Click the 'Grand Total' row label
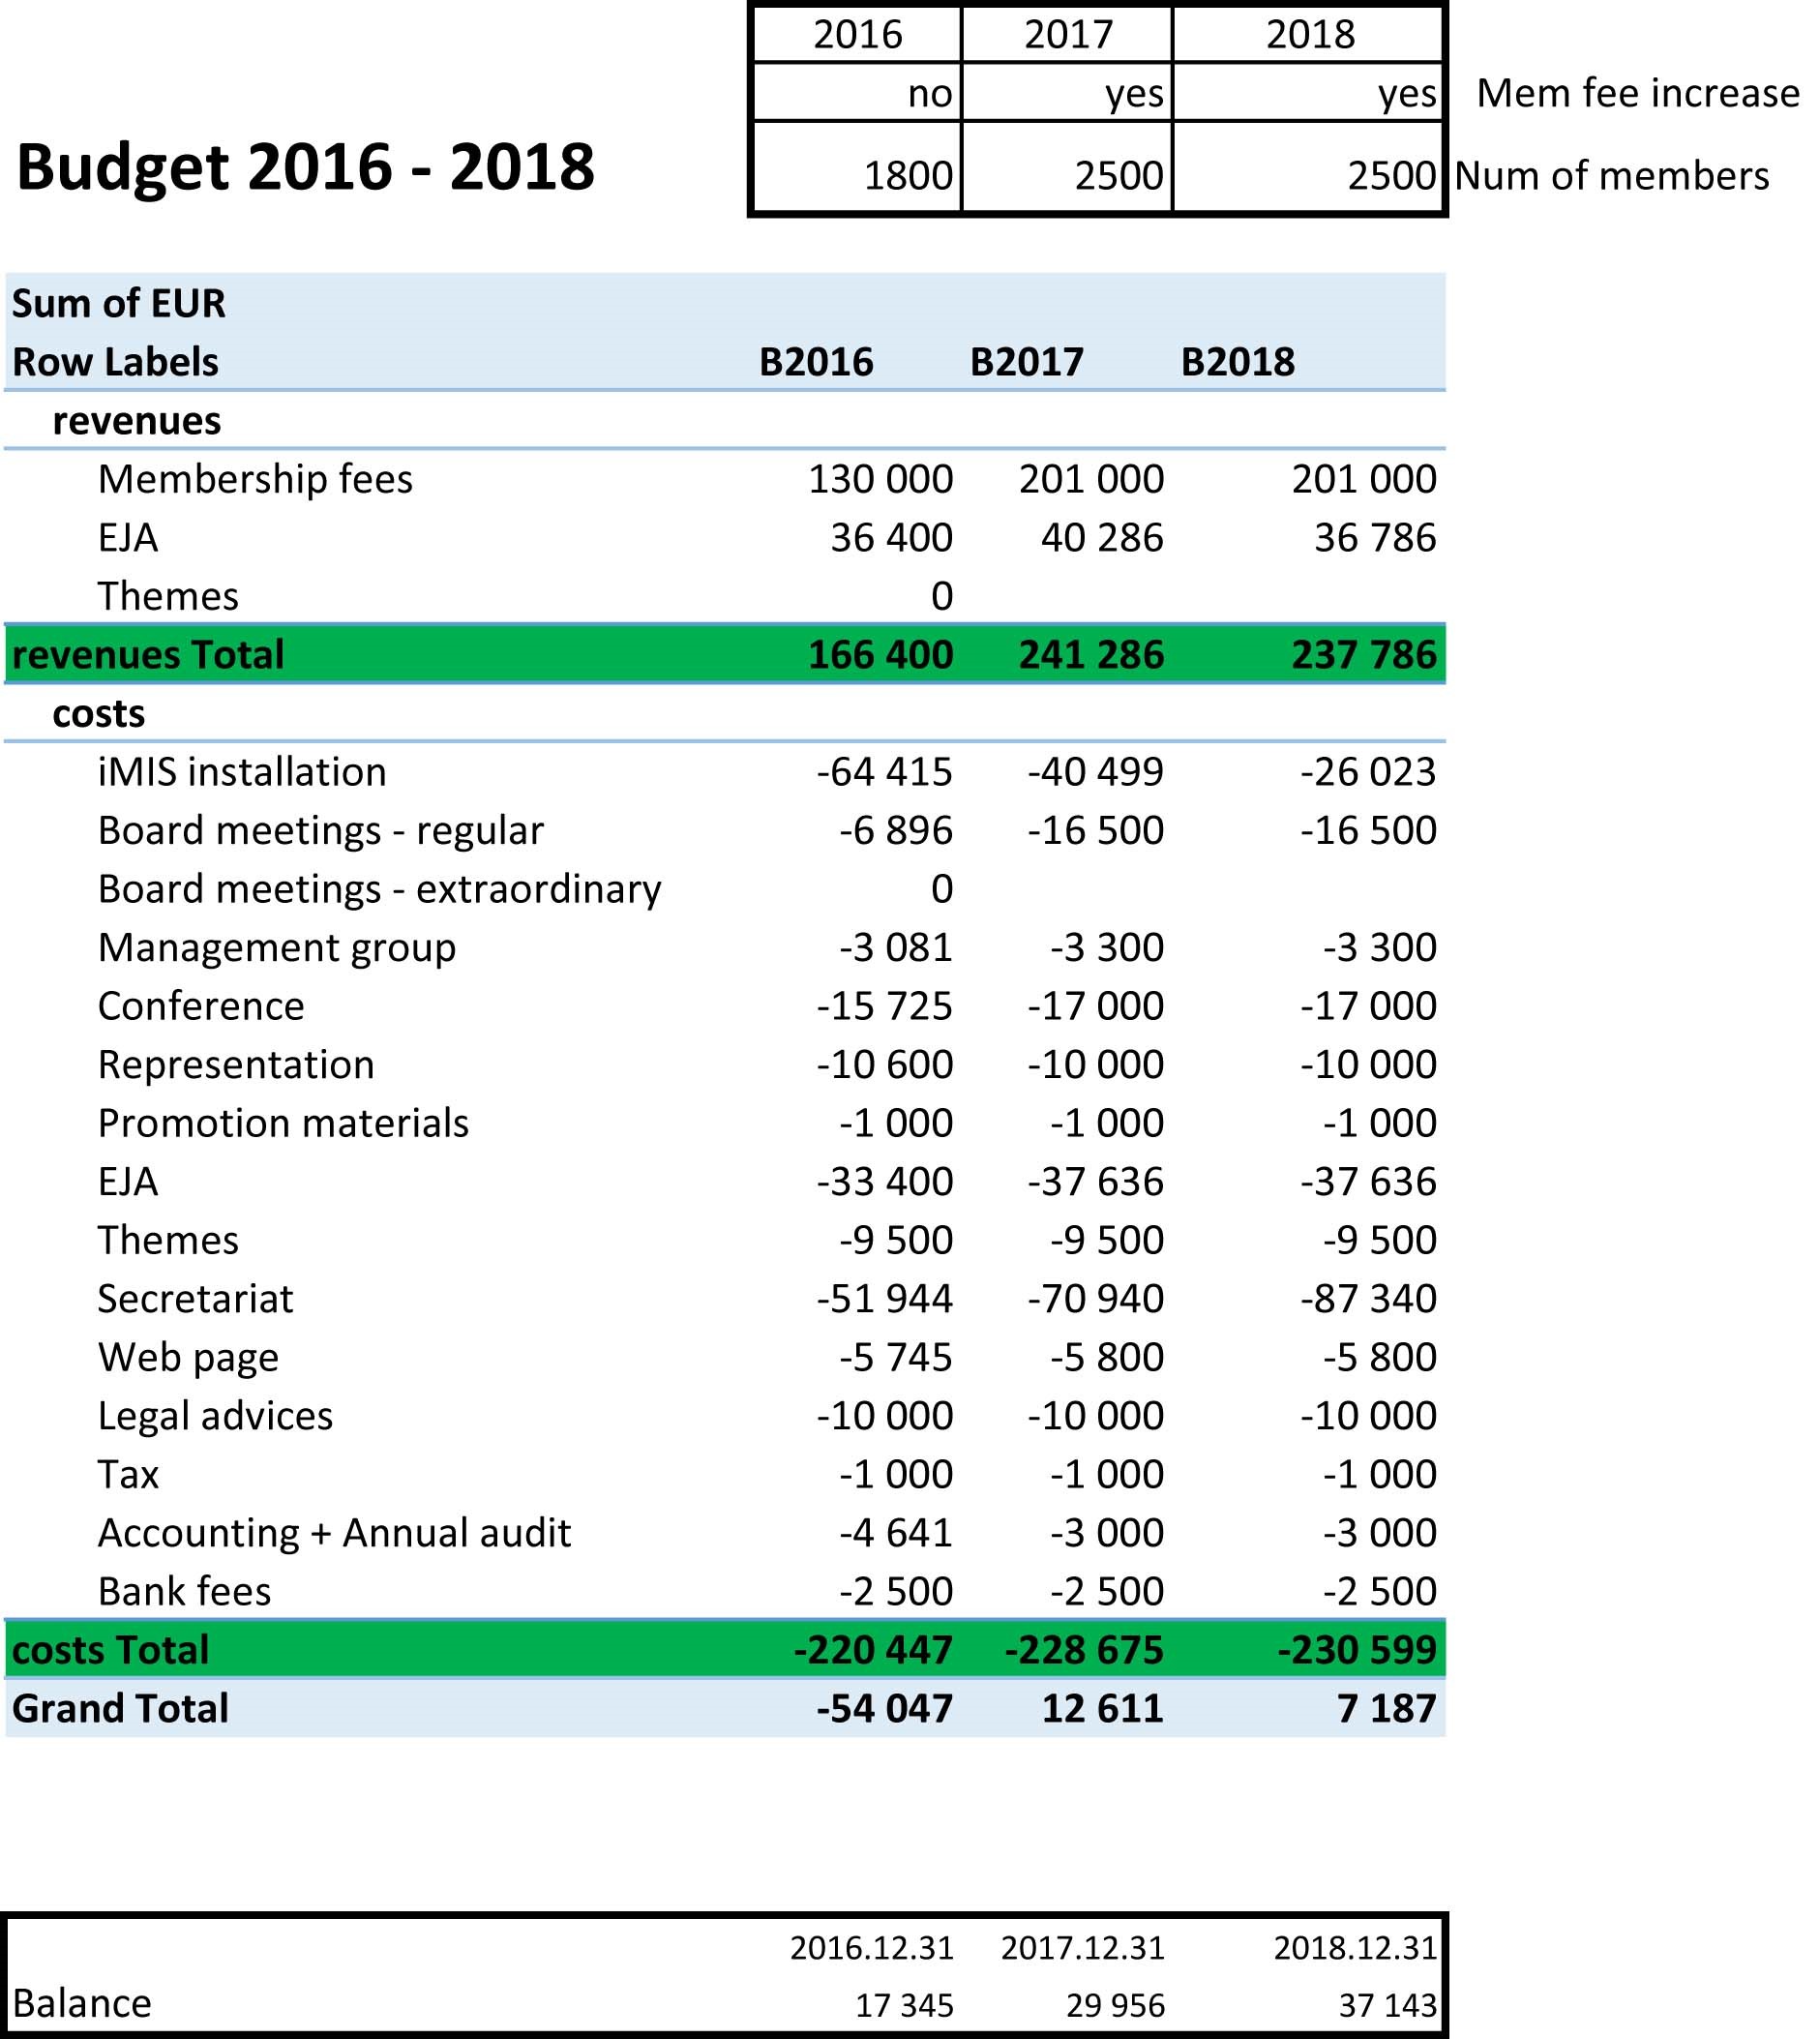The height and width of the screenshot is (2039, 1820). (120, 1709)
